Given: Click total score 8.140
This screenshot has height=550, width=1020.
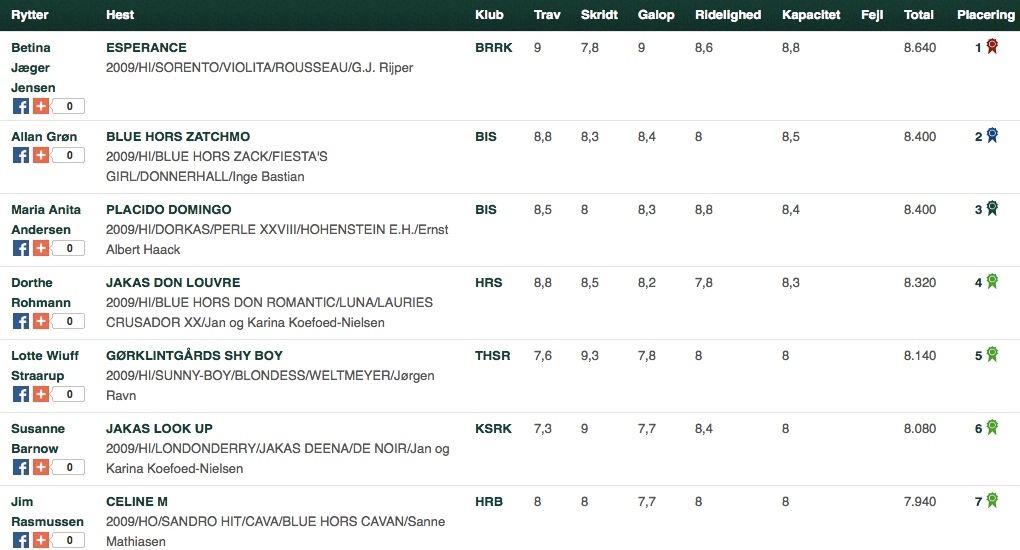Looking at the screenshot, I should click(x=920, y=355).
